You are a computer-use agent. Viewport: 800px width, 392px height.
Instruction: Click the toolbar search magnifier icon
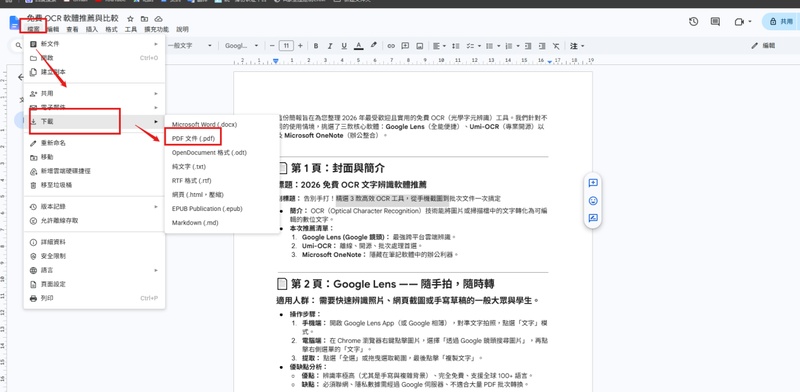(18, 46)
